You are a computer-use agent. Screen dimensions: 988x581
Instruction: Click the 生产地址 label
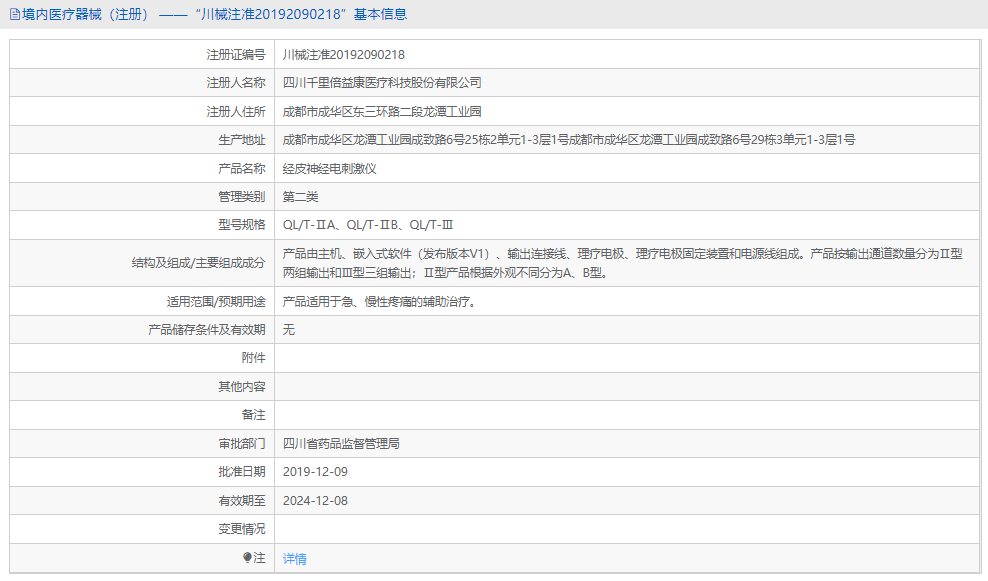(x=242, y=140)
